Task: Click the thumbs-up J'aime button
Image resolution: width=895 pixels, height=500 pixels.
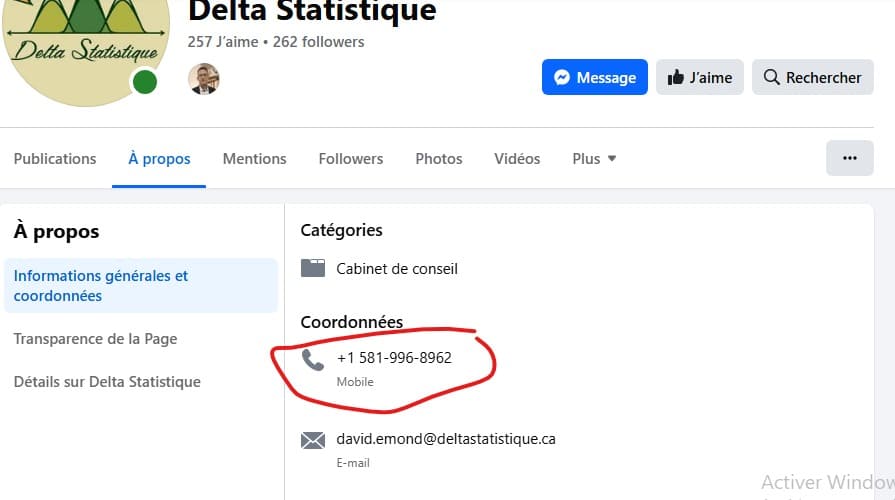Action: pyautogui.click(x=699, y=77)
